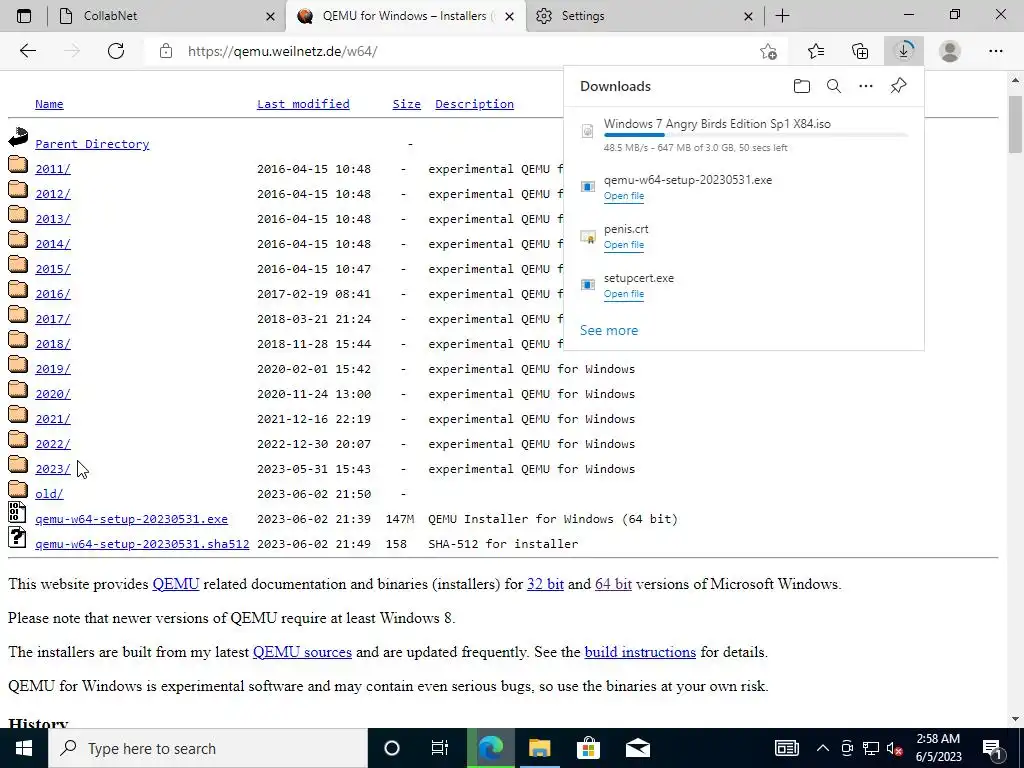Screen dimensions: 1024x768
Task: Click the 2017/ folder icon
Action: pos(18,314)
